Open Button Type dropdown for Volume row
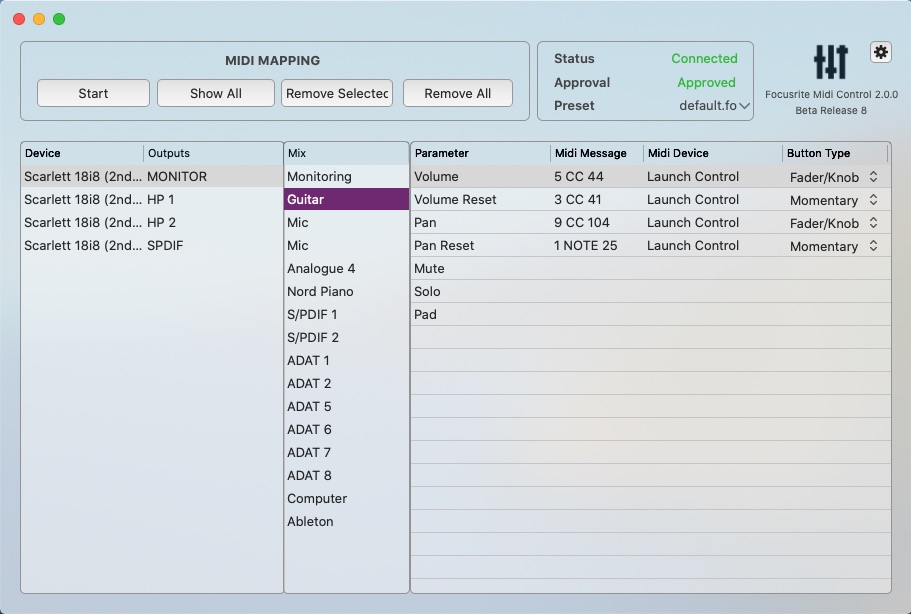 (834, 177)
